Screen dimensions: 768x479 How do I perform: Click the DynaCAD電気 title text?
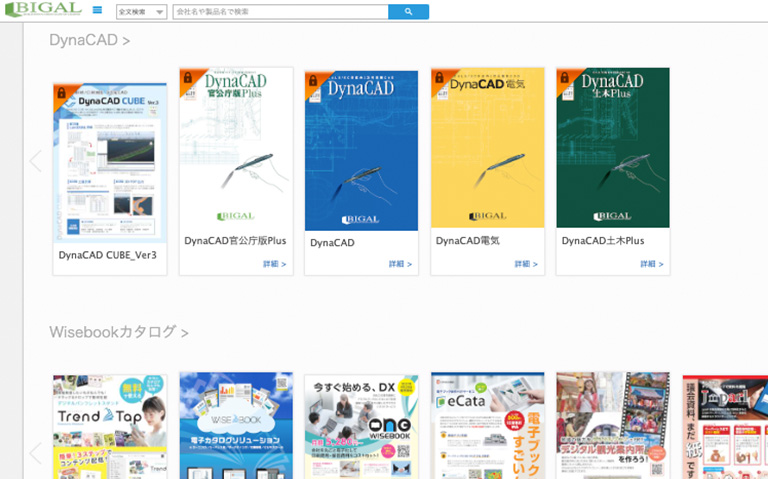(x=468, y=241)
